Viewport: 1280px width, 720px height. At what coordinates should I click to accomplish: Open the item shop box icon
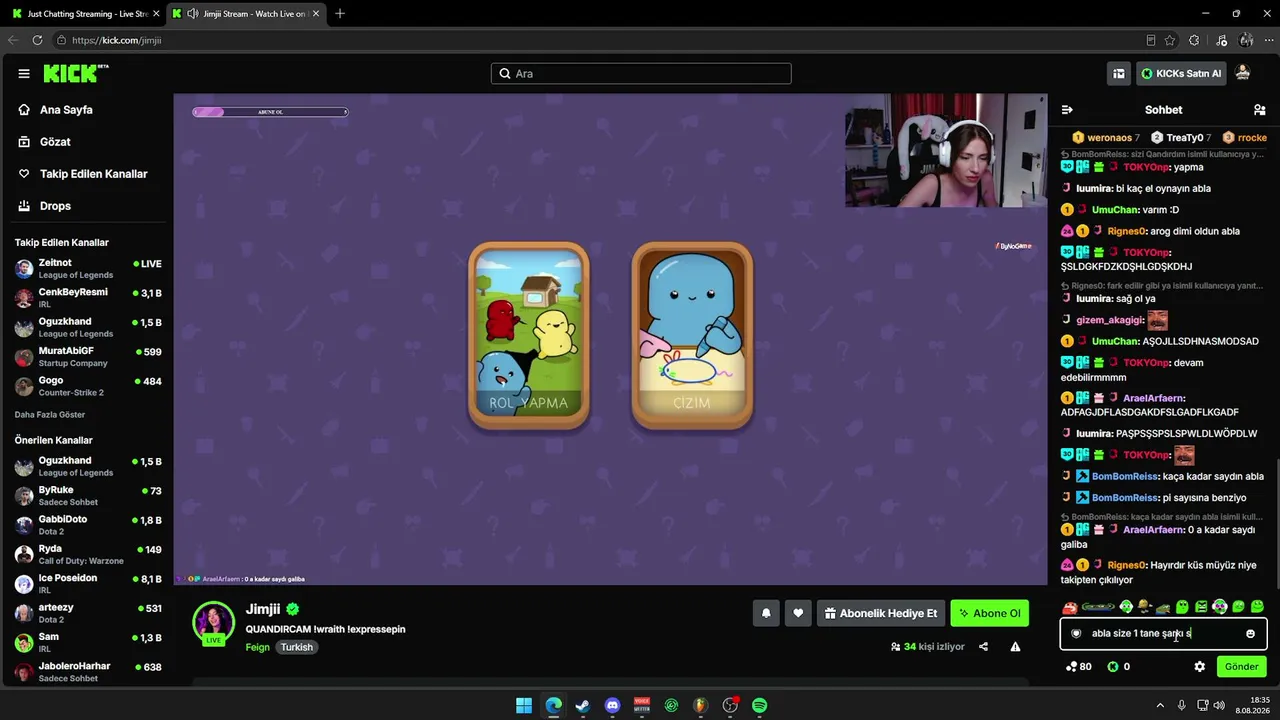(1119, 73)
